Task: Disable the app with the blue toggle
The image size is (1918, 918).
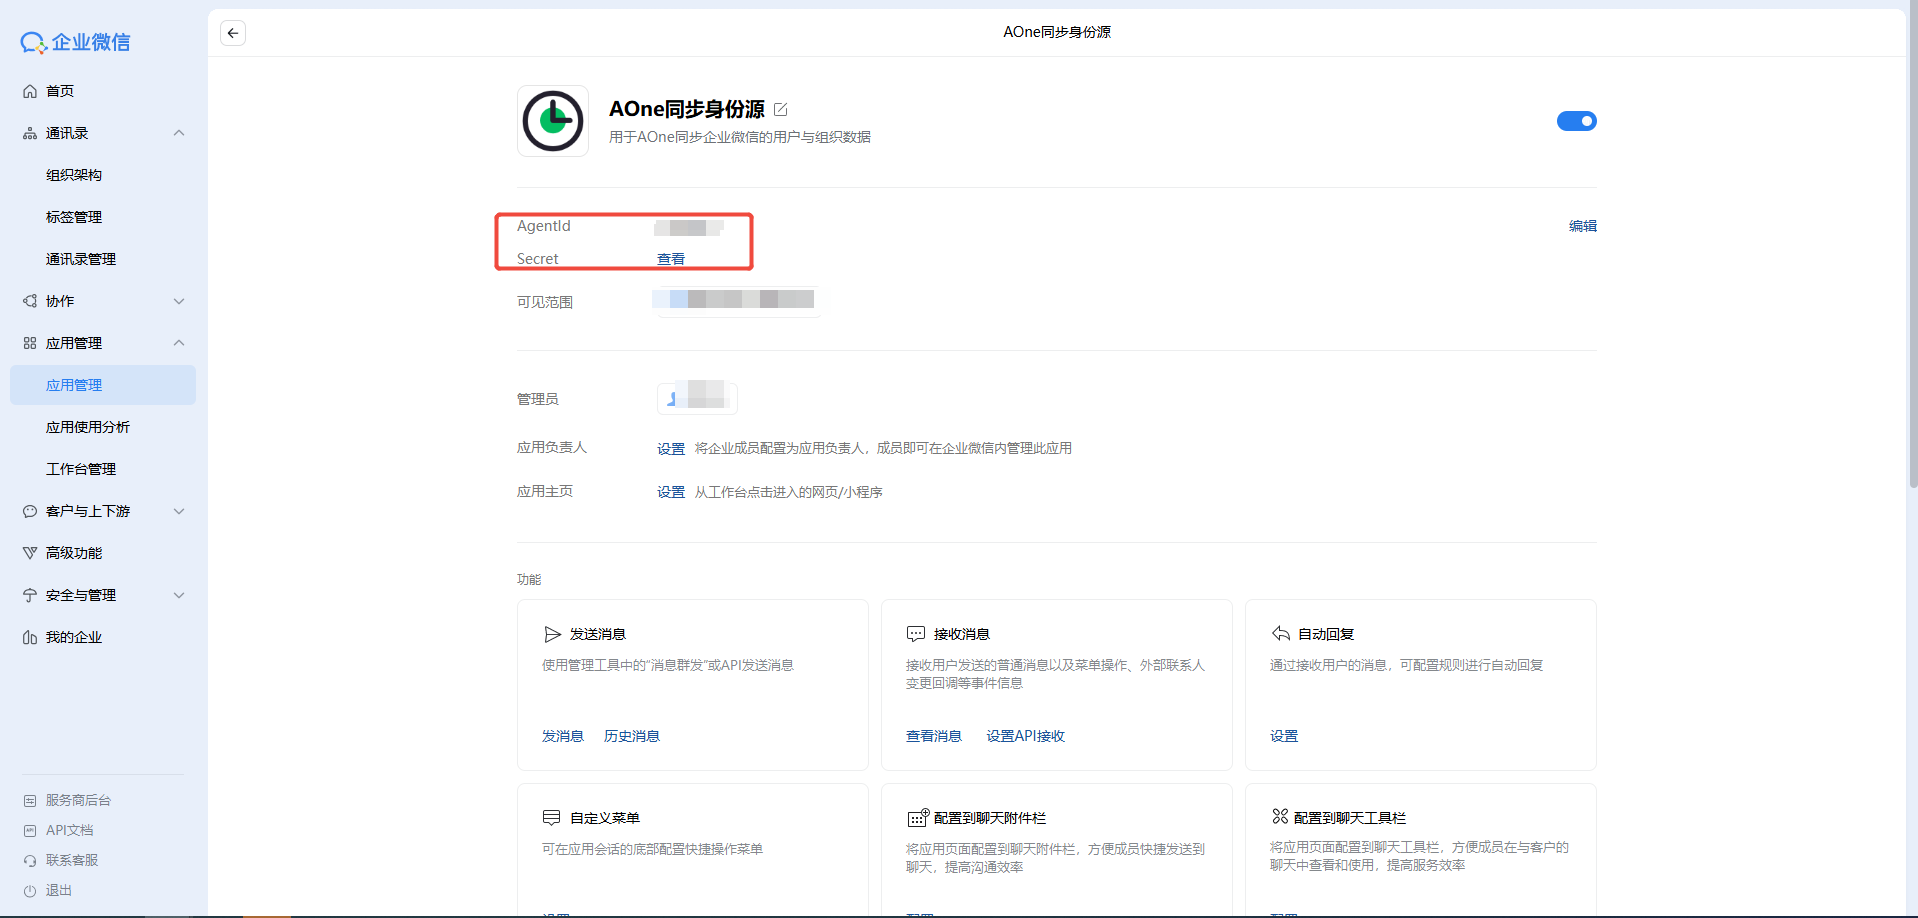Action: pos(1576,121)
